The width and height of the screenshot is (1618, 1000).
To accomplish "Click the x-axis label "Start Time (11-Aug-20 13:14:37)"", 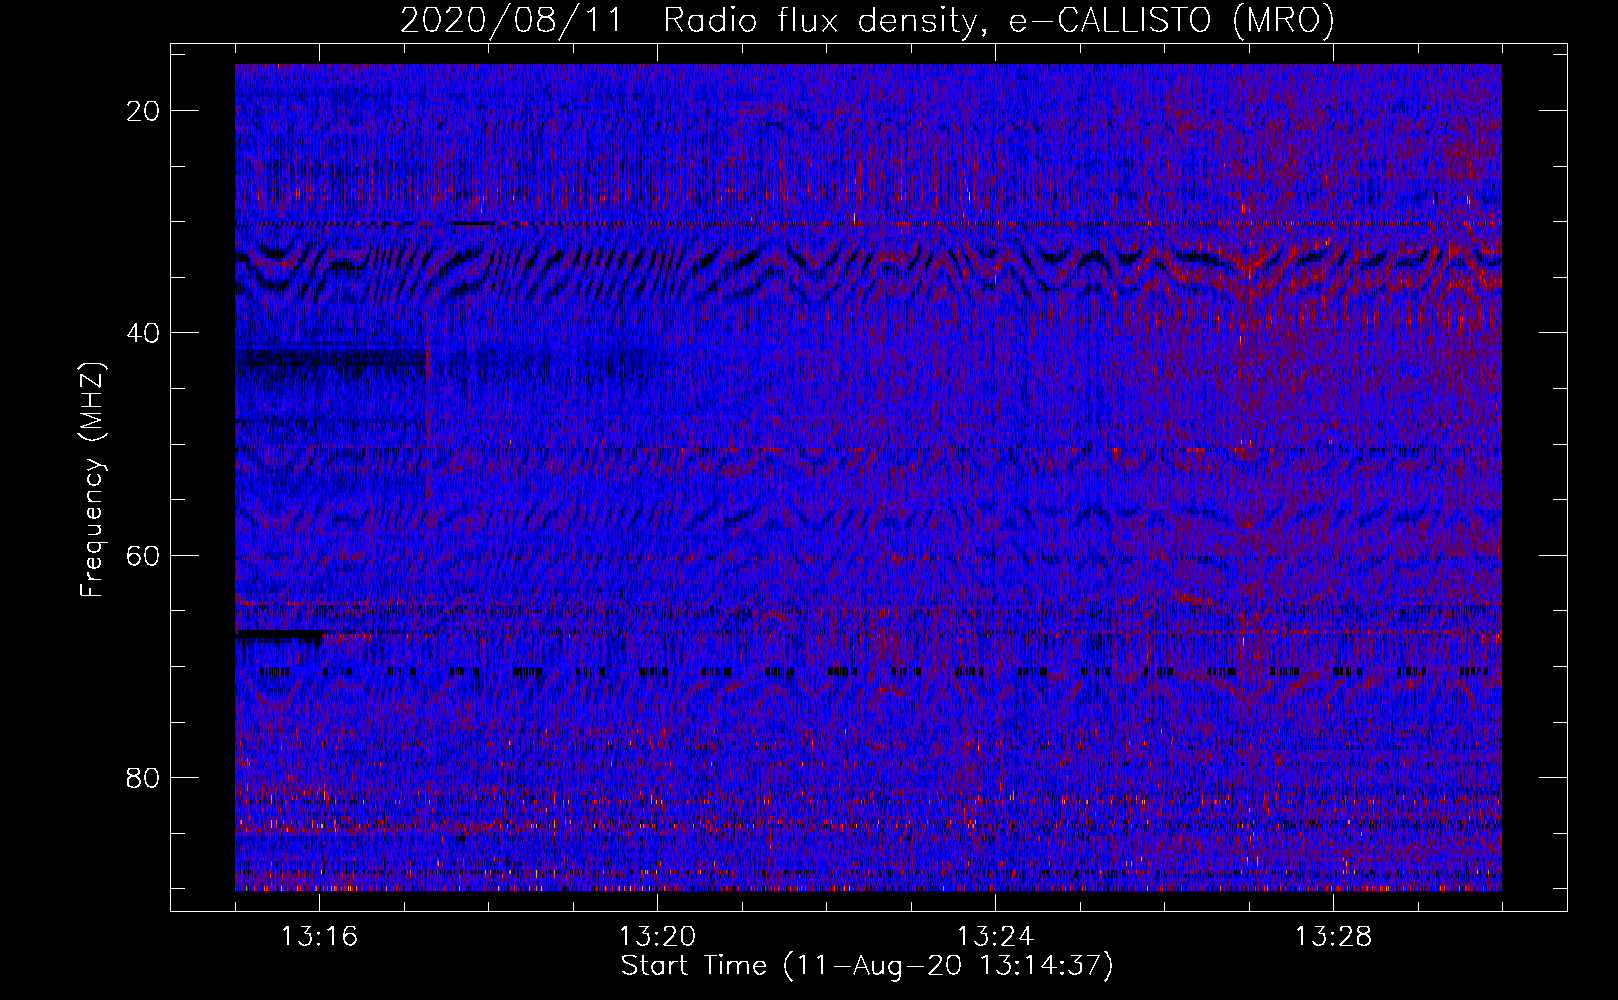I will click(x=867, y=966).
